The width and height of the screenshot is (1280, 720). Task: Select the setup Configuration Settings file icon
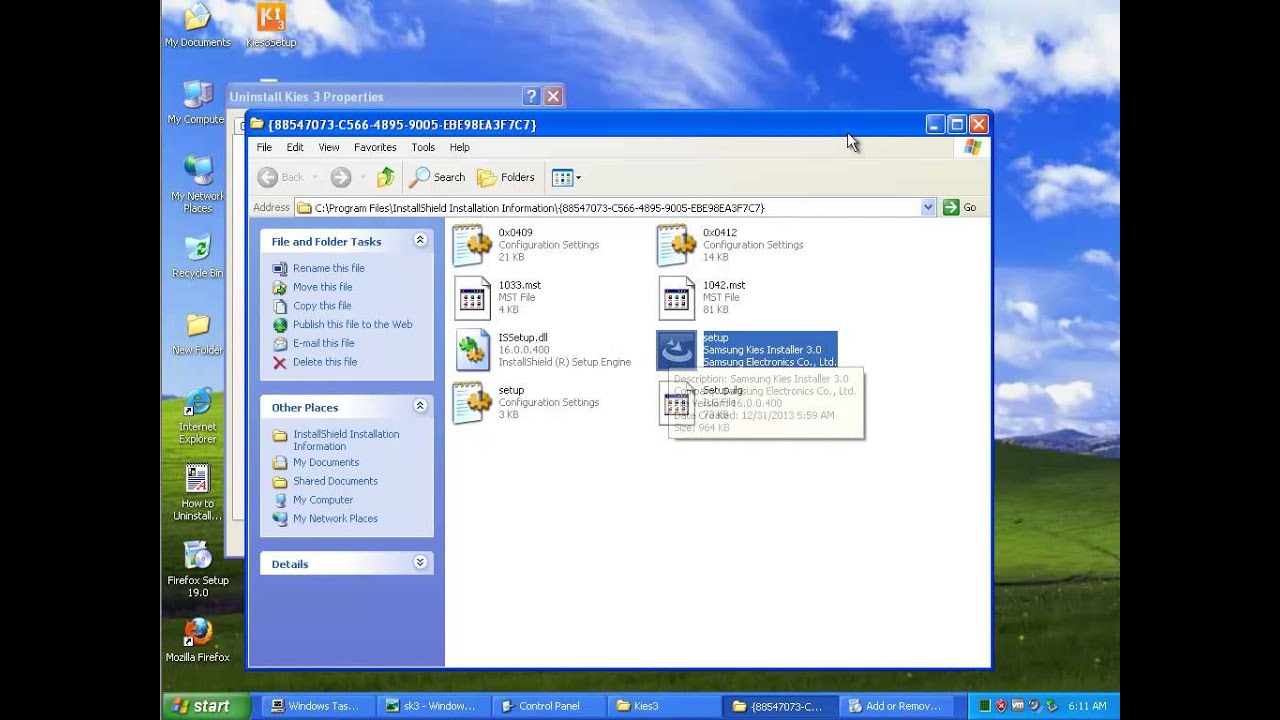coord(473,402)
